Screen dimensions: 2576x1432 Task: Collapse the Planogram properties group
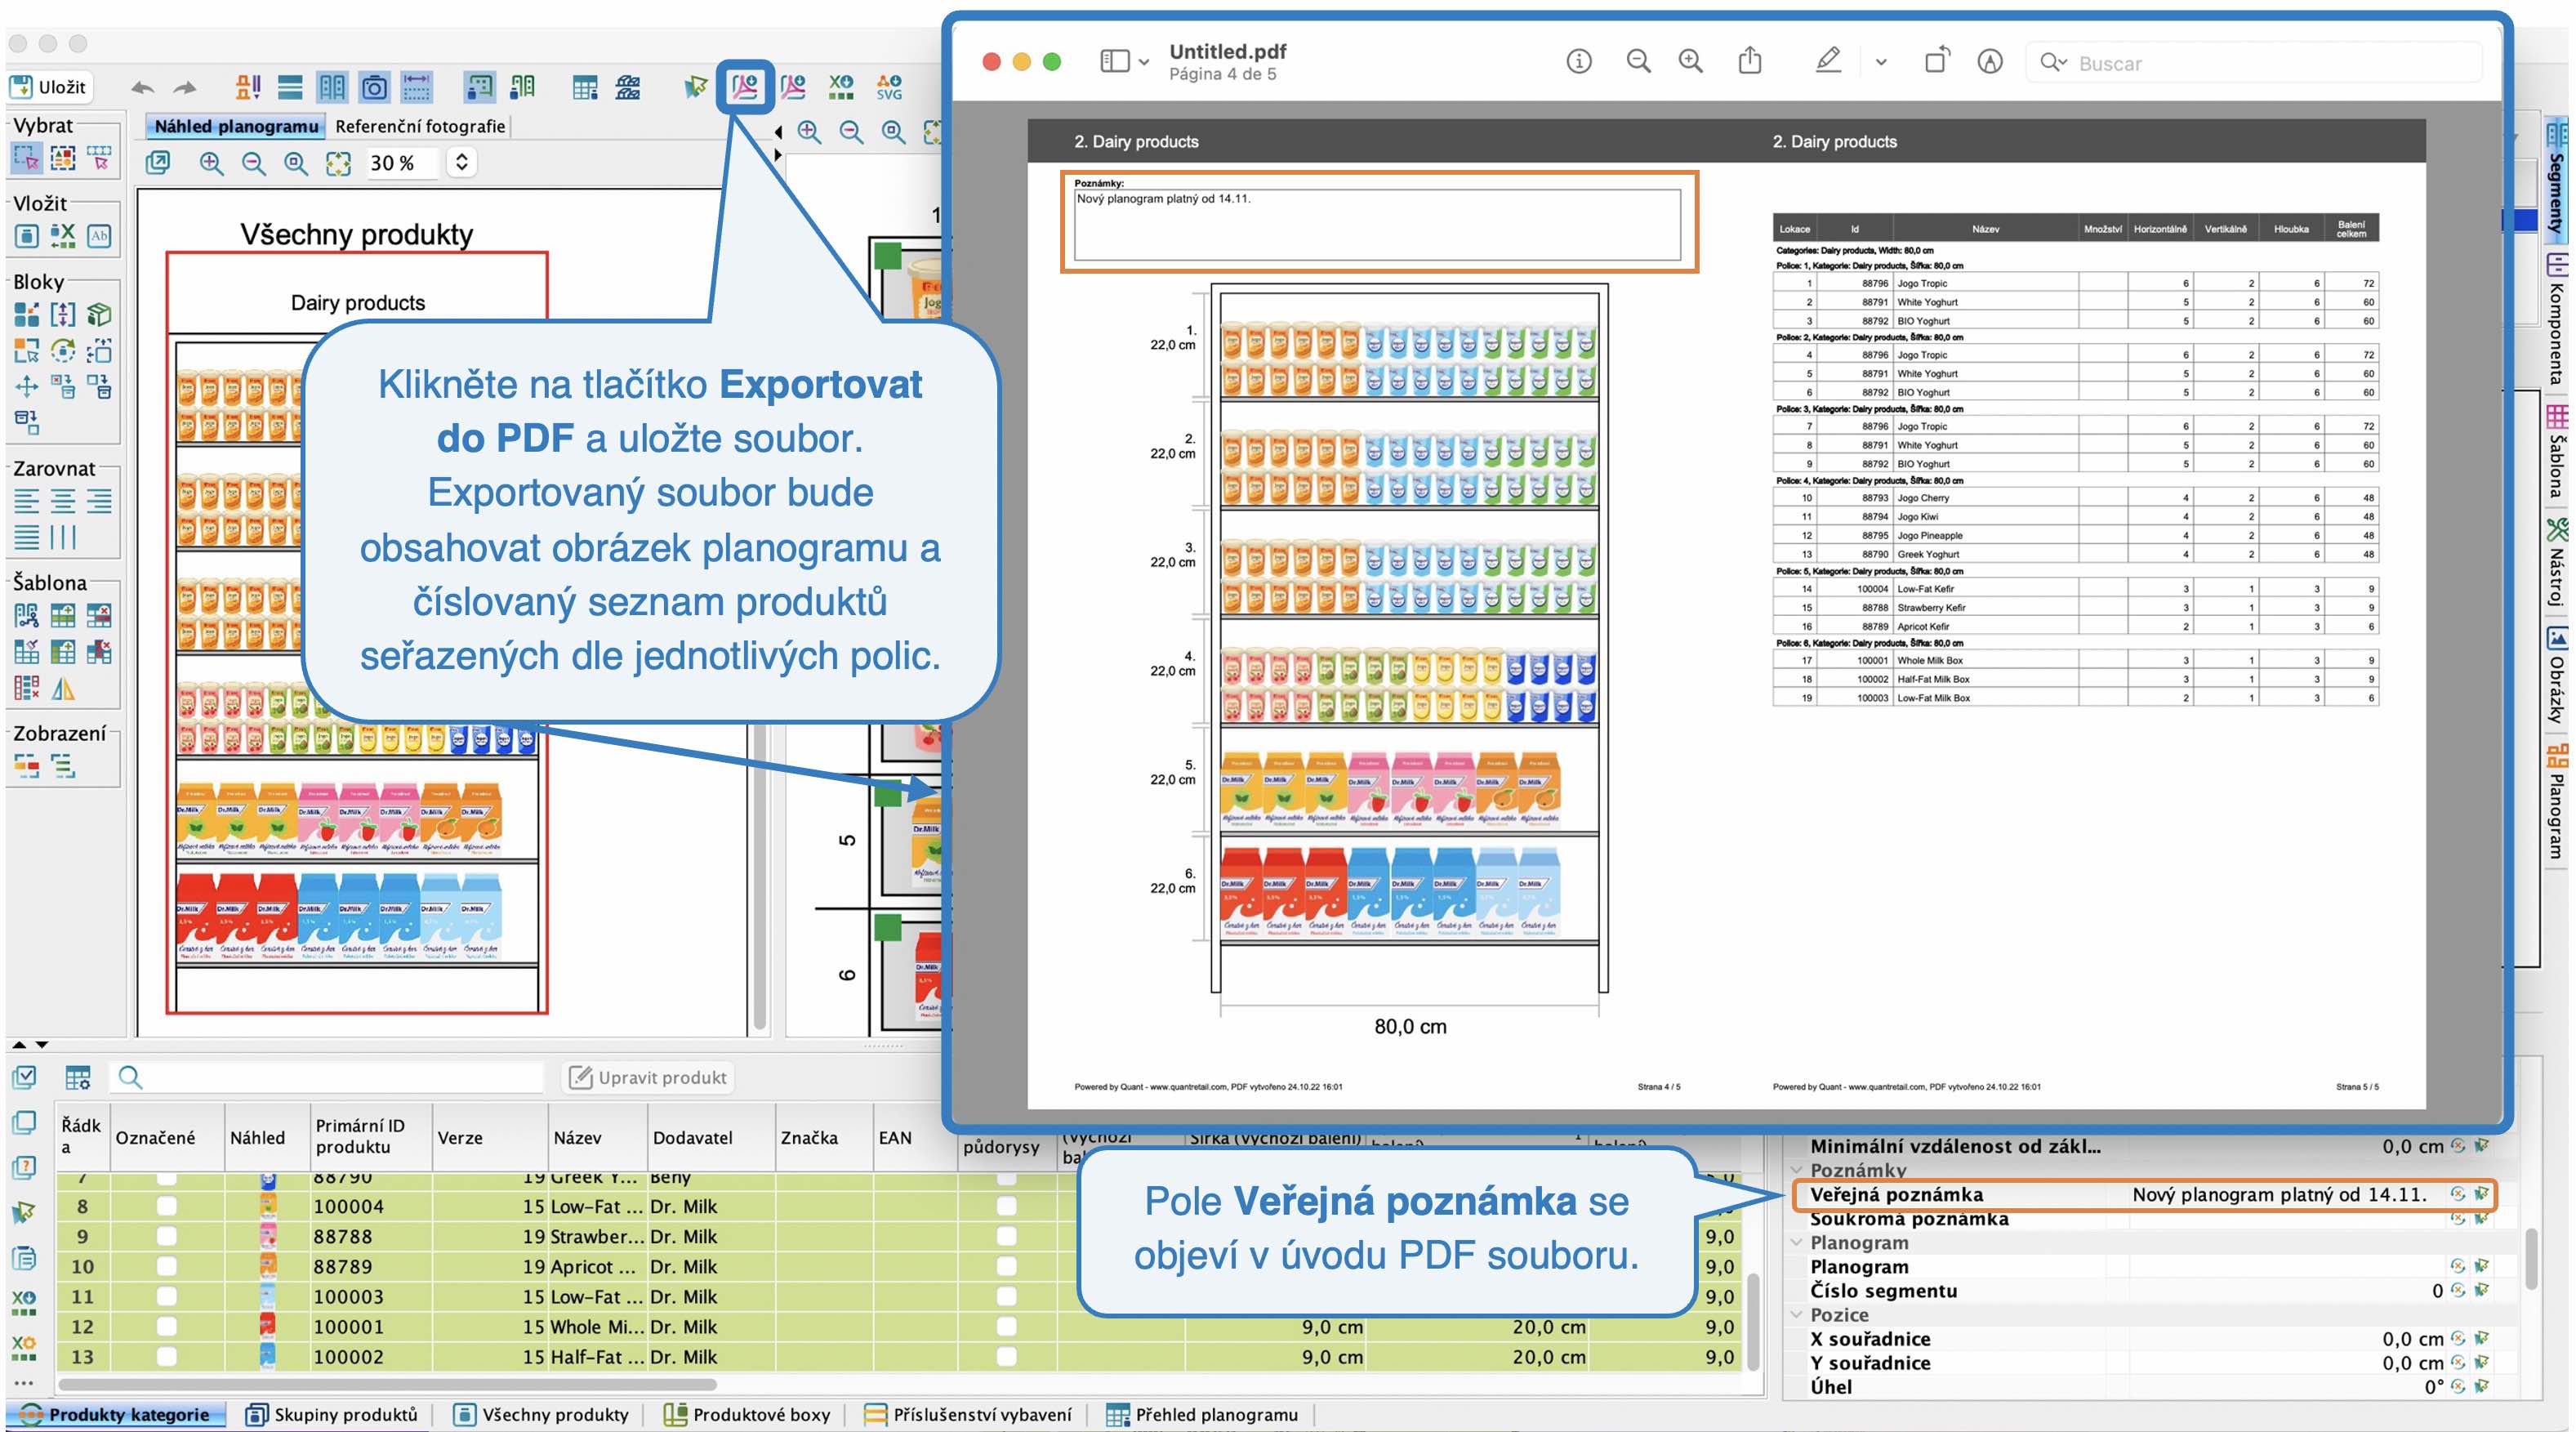click(1797, 1242)
